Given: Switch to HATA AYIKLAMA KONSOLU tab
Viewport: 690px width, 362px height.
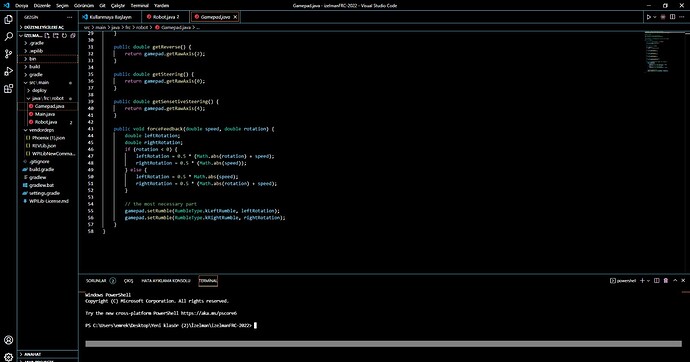Looking at the screenshot, I should (x=166, y=281).
